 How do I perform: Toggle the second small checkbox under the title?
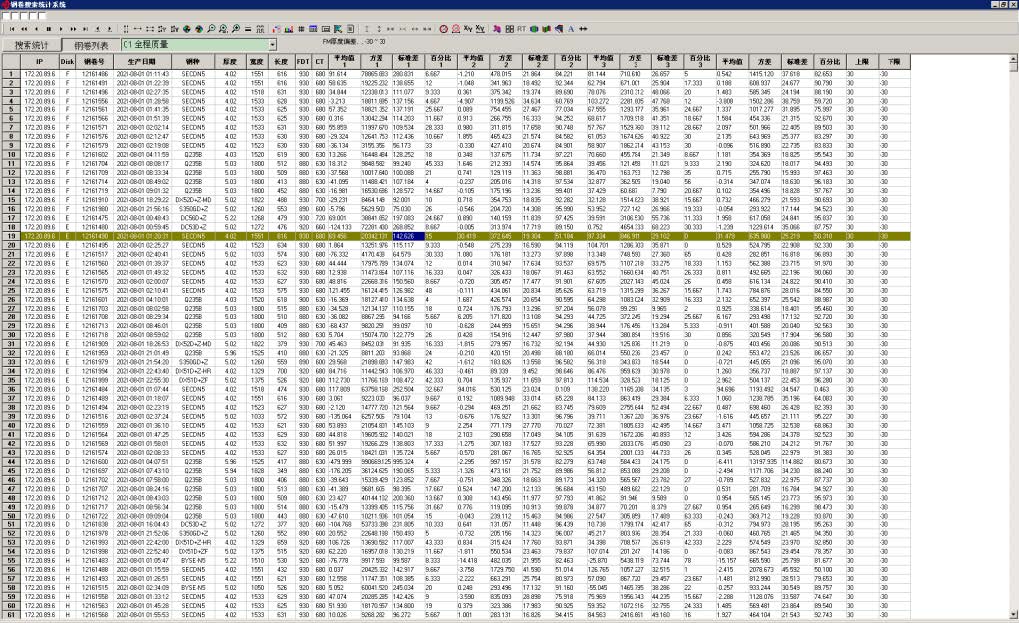point(15,16)
